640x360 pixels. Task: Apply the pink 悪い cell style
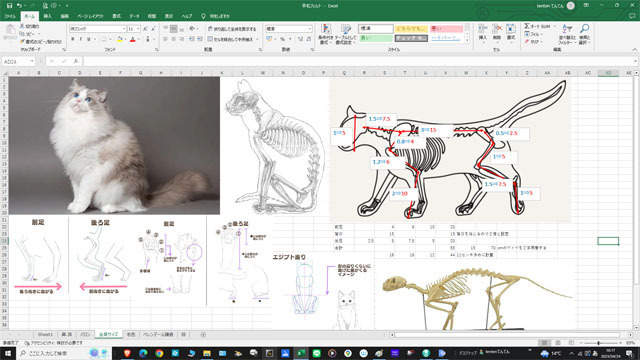pos(447,29)
